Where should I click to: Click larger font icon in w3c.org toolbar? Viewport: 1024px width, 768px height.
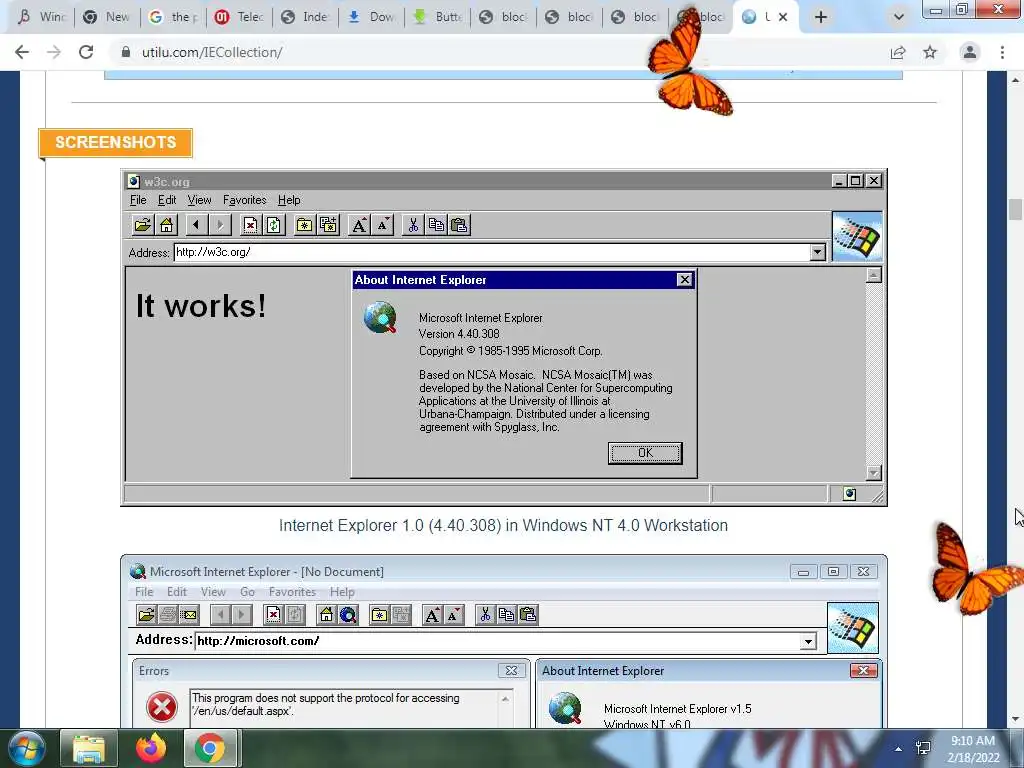[359, 225]
